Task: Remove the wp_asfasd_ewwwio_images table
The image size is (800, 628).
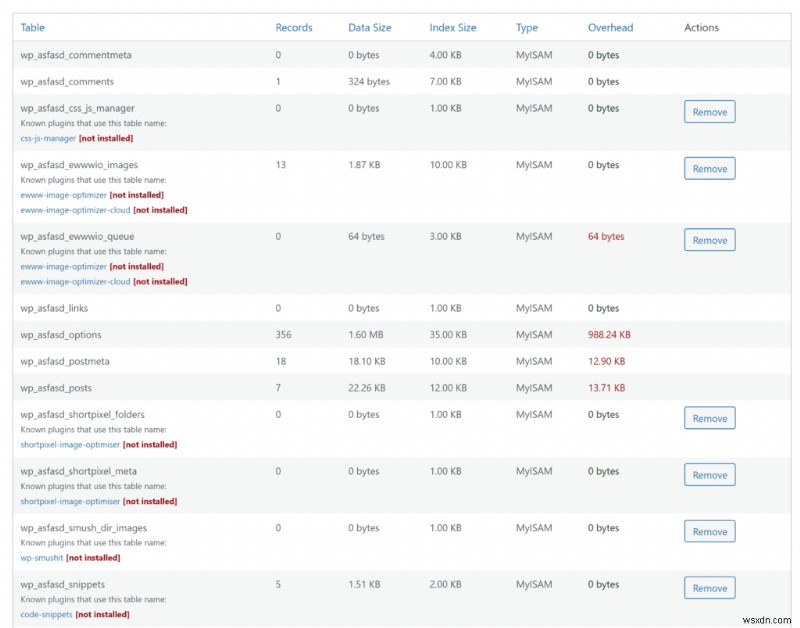Action: [x=709, y=168]
